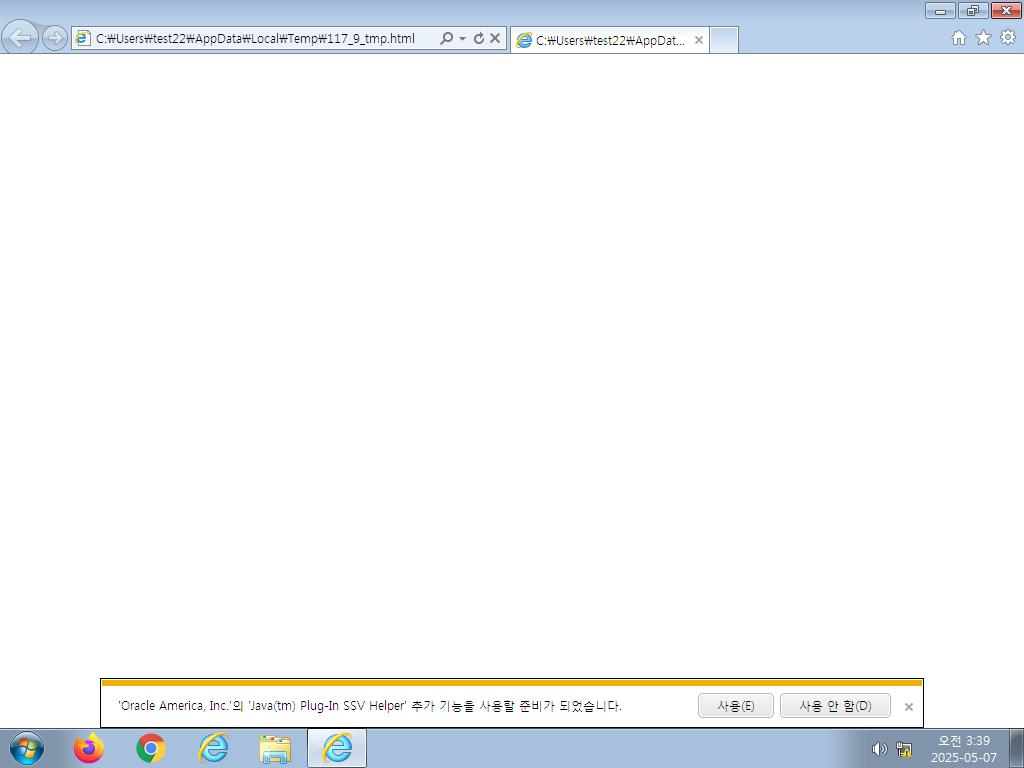This screenshot has height=768, width=1024.
Task: Minimize the Internet Explorer window
Action: (x=940, y=10)
